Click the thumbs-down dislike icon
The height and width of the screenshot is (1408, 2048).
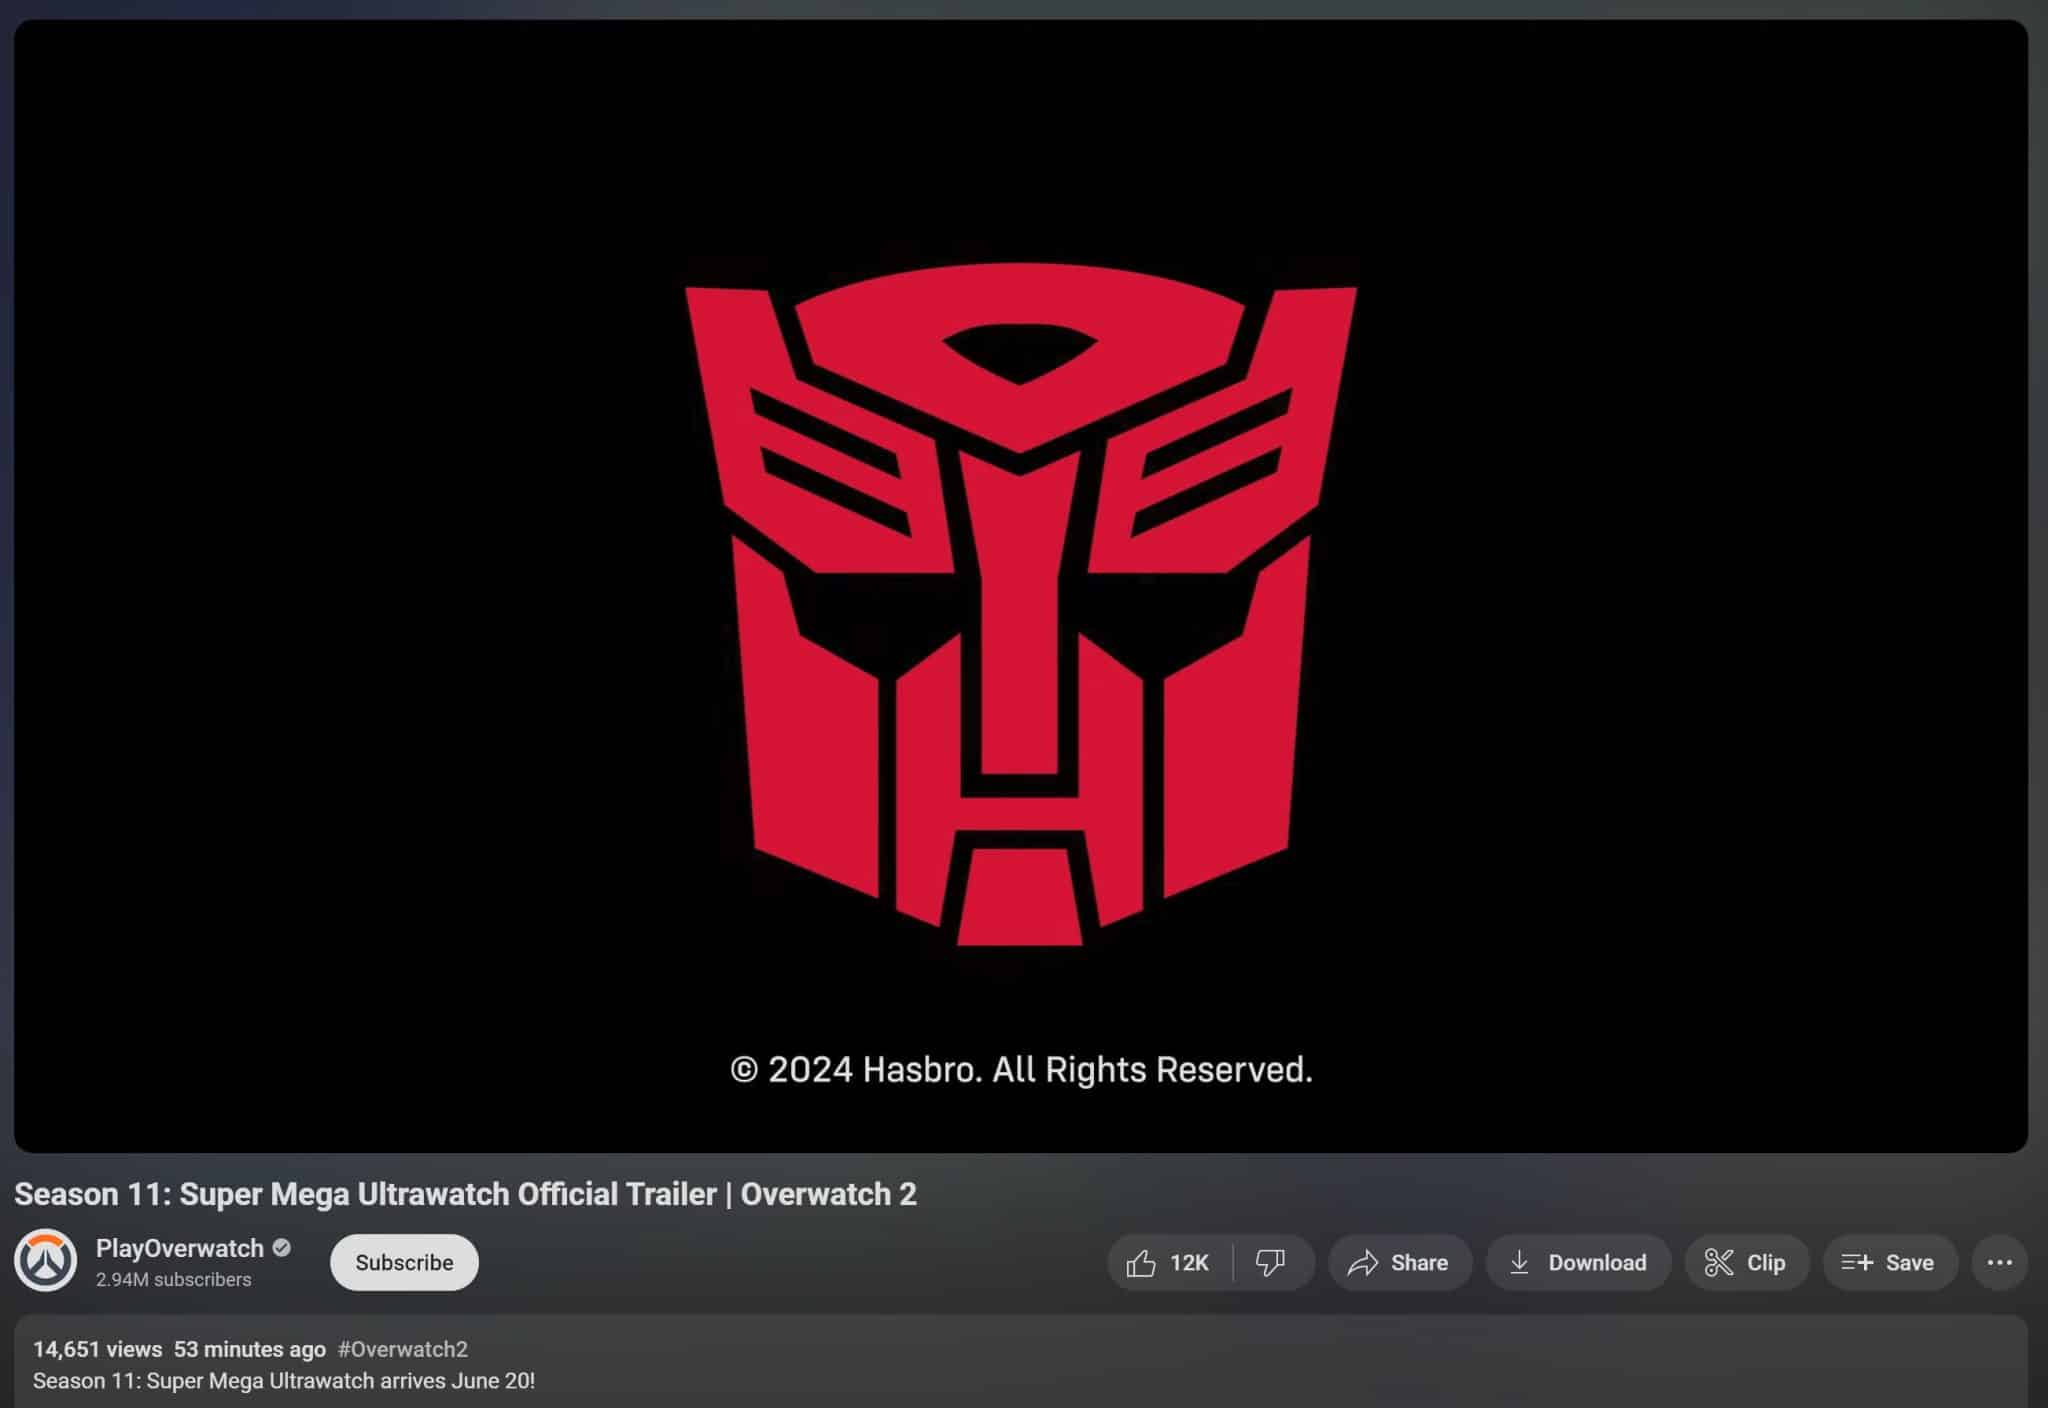tap(1268, 1262)
